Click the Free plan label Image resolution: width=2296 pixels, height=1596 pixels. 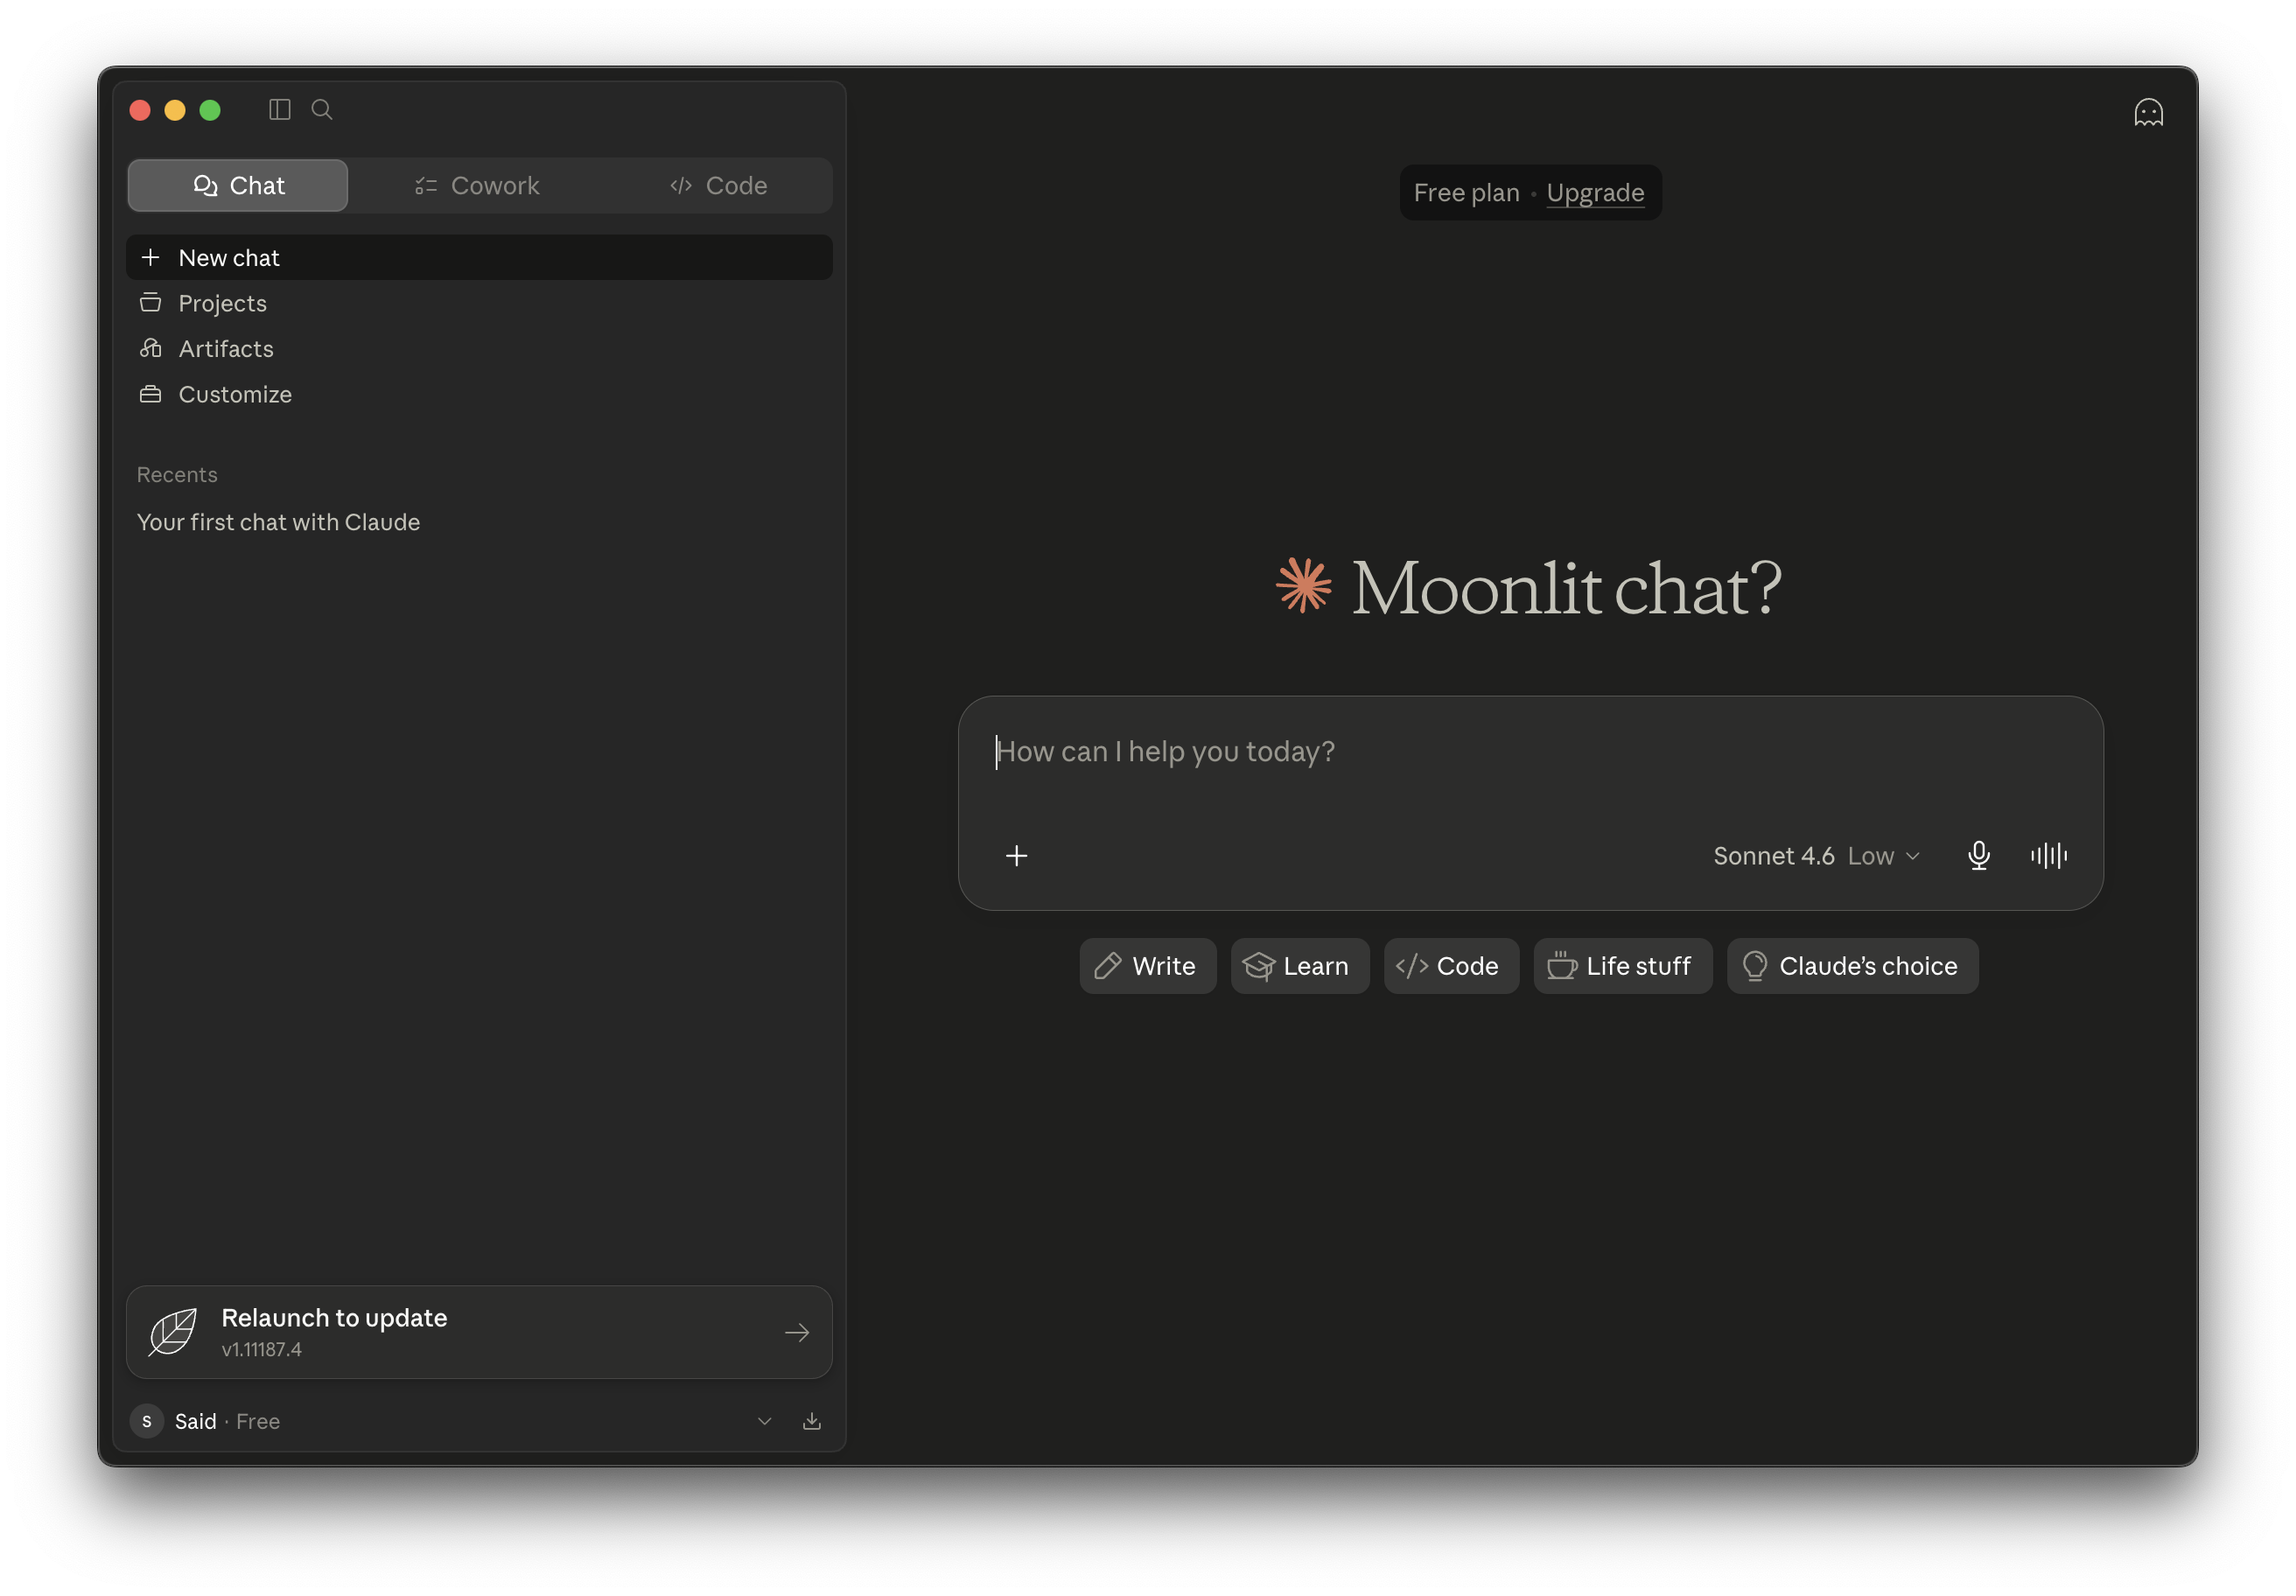1466,193
